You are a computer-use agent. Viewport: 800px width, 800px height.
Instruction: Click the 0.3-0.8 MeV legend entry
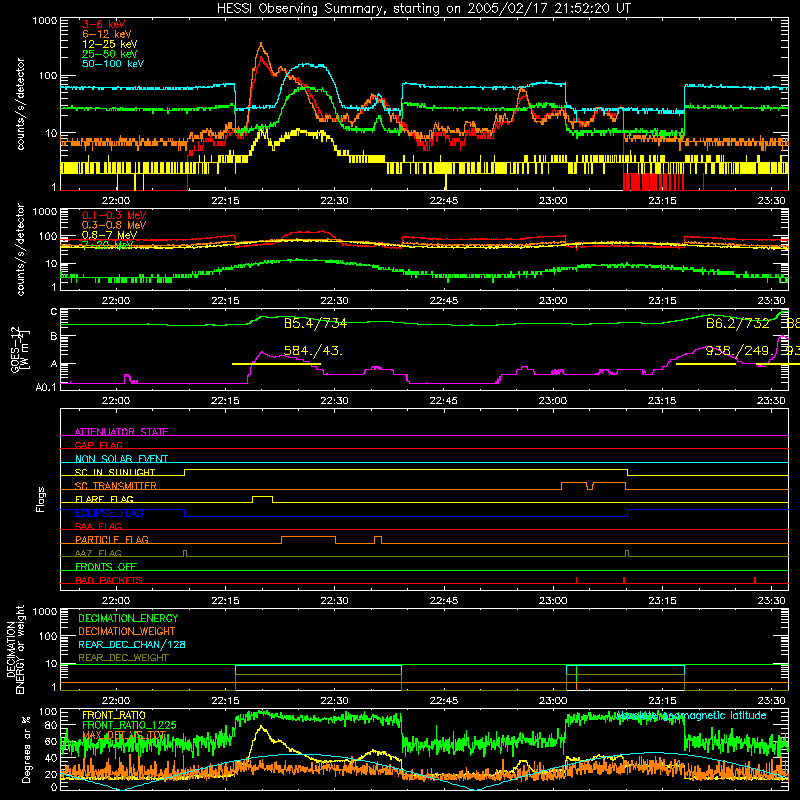pos(114,226)
